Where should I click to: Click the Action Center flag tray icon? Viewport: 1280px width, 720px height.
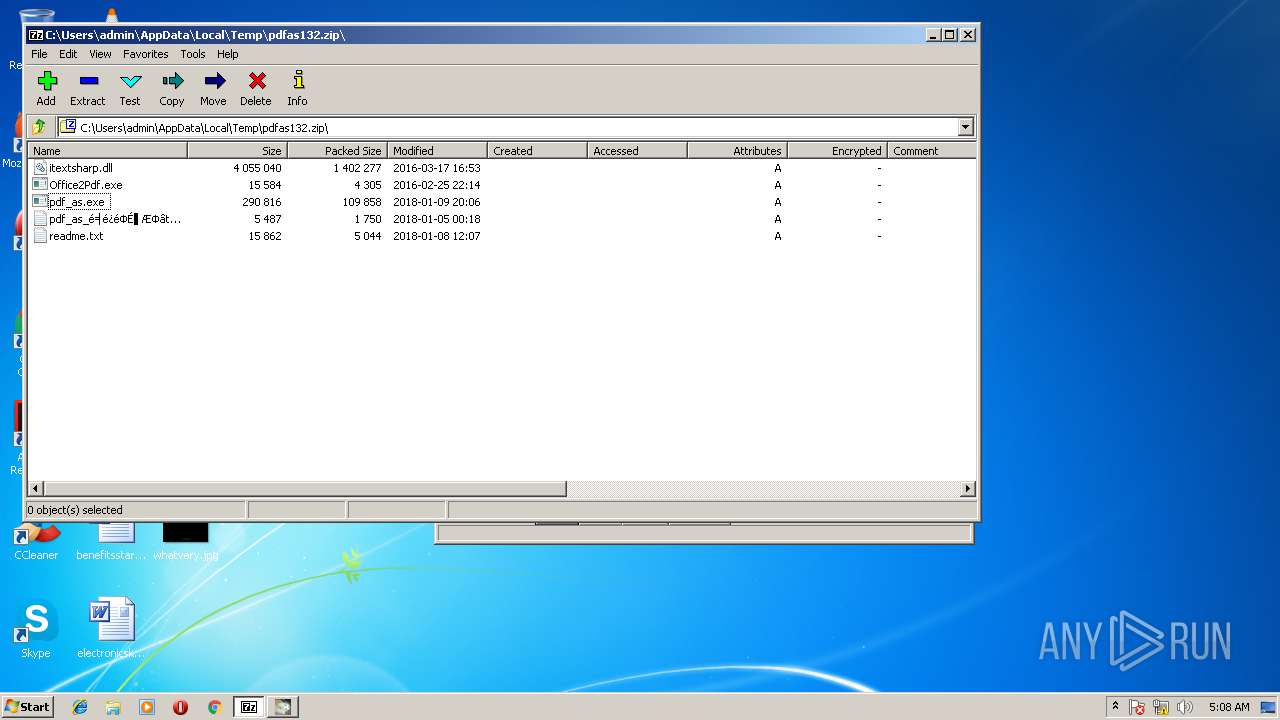click(x=1138, y=707)
